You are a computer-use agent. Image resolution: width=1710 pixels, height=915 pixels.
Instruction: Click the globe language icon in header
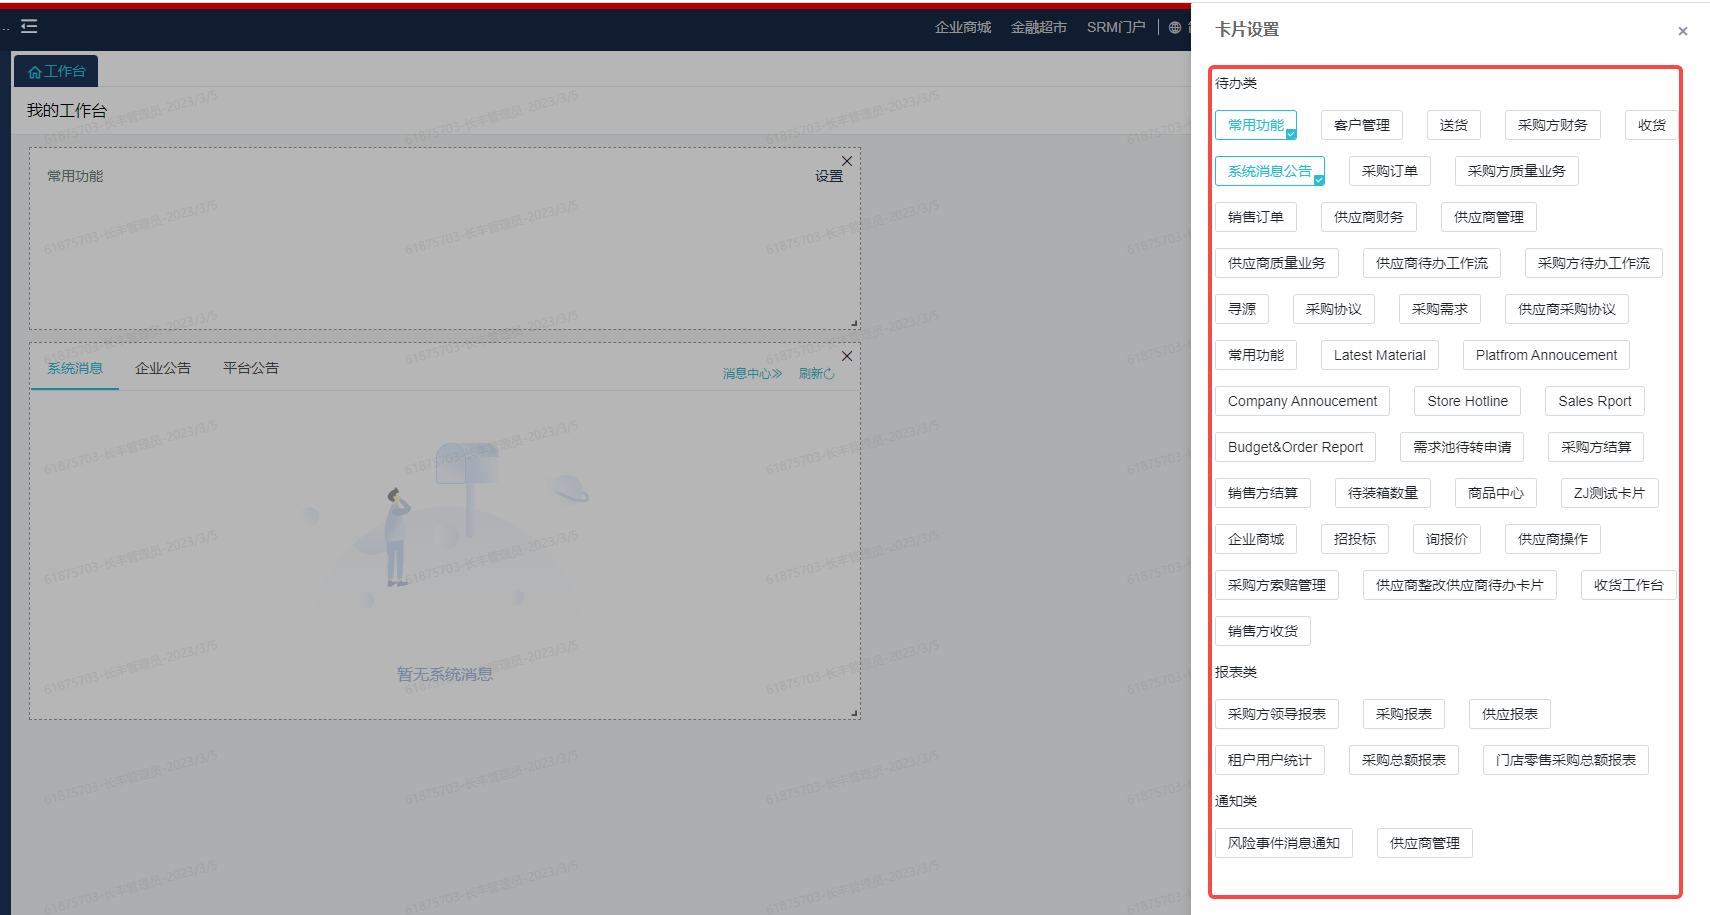tap(1175, 27)
